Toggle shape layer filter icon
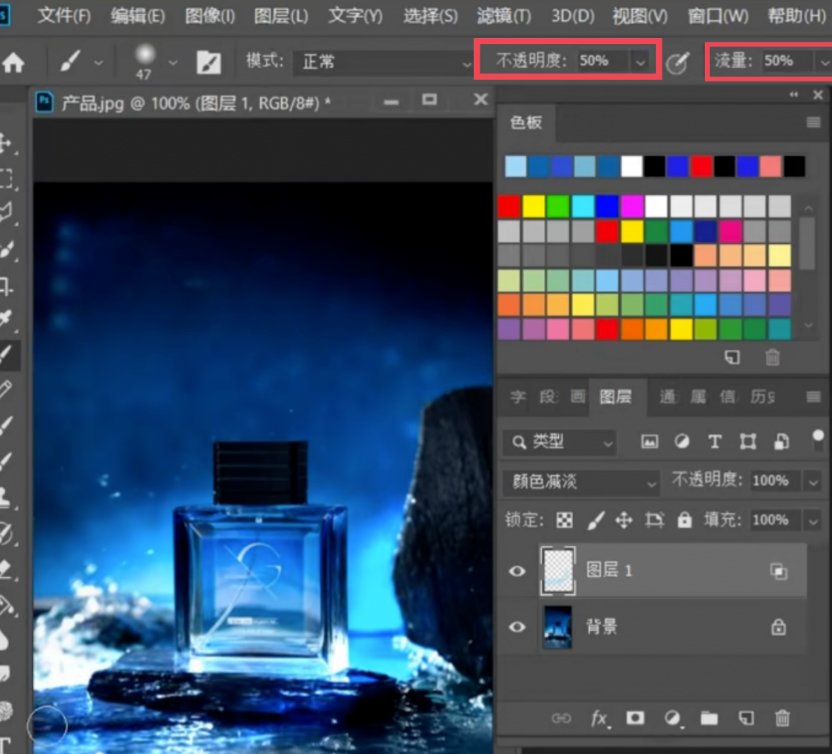The image size is (832, 754). click(x=748, y=441)
